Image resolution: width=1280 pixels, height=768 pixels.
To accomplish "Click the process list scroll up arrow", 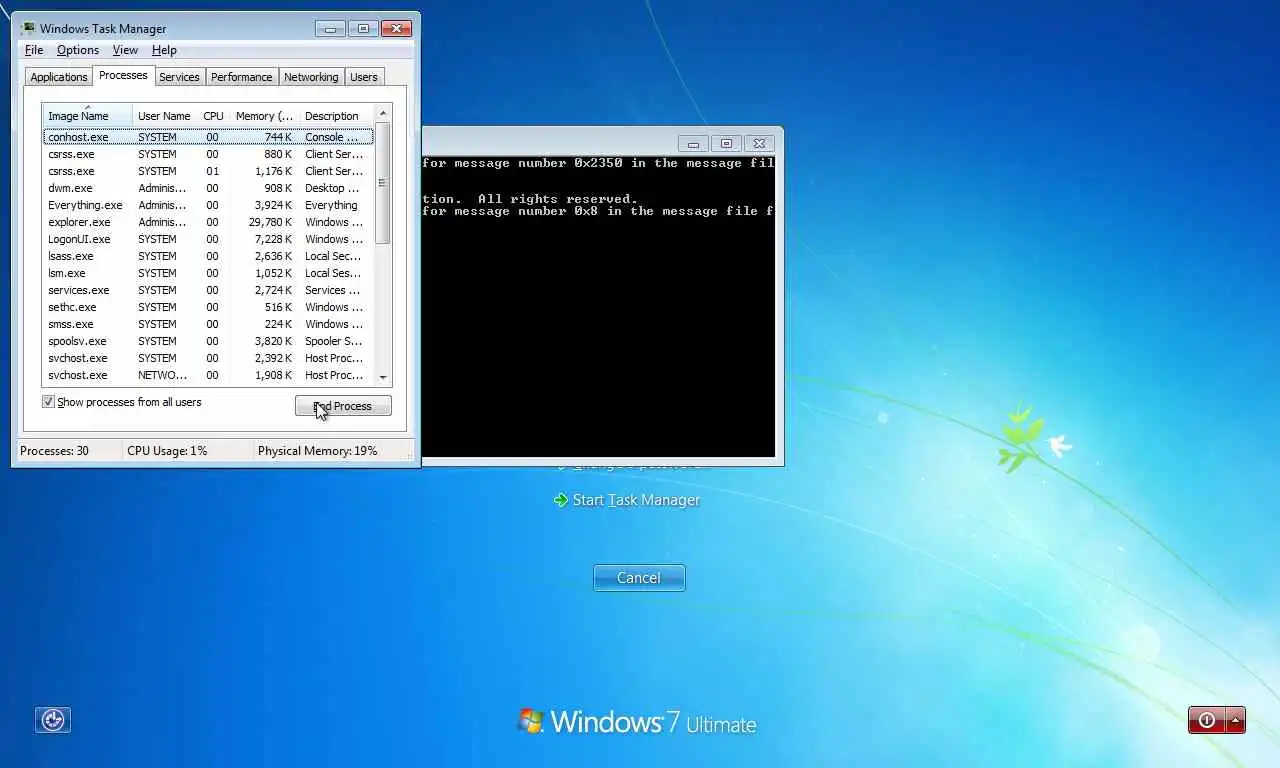I will (x=383, y=114).
